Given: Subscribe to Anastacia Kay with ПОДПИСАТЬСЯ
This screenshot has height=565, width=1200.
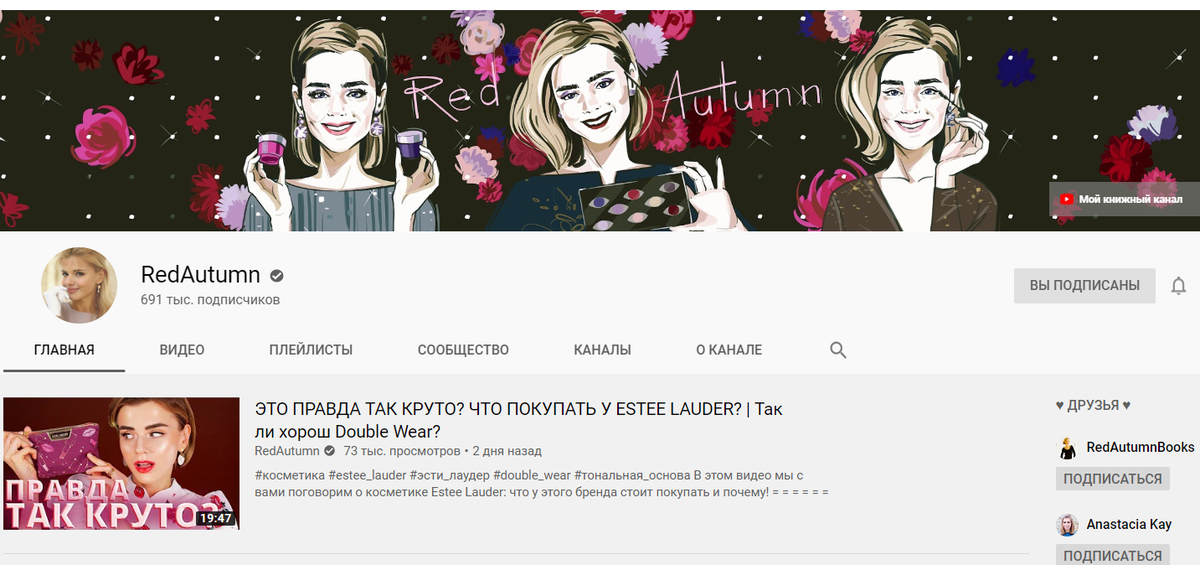Looking at the screenshot, I should click(x=1113, y=555).
